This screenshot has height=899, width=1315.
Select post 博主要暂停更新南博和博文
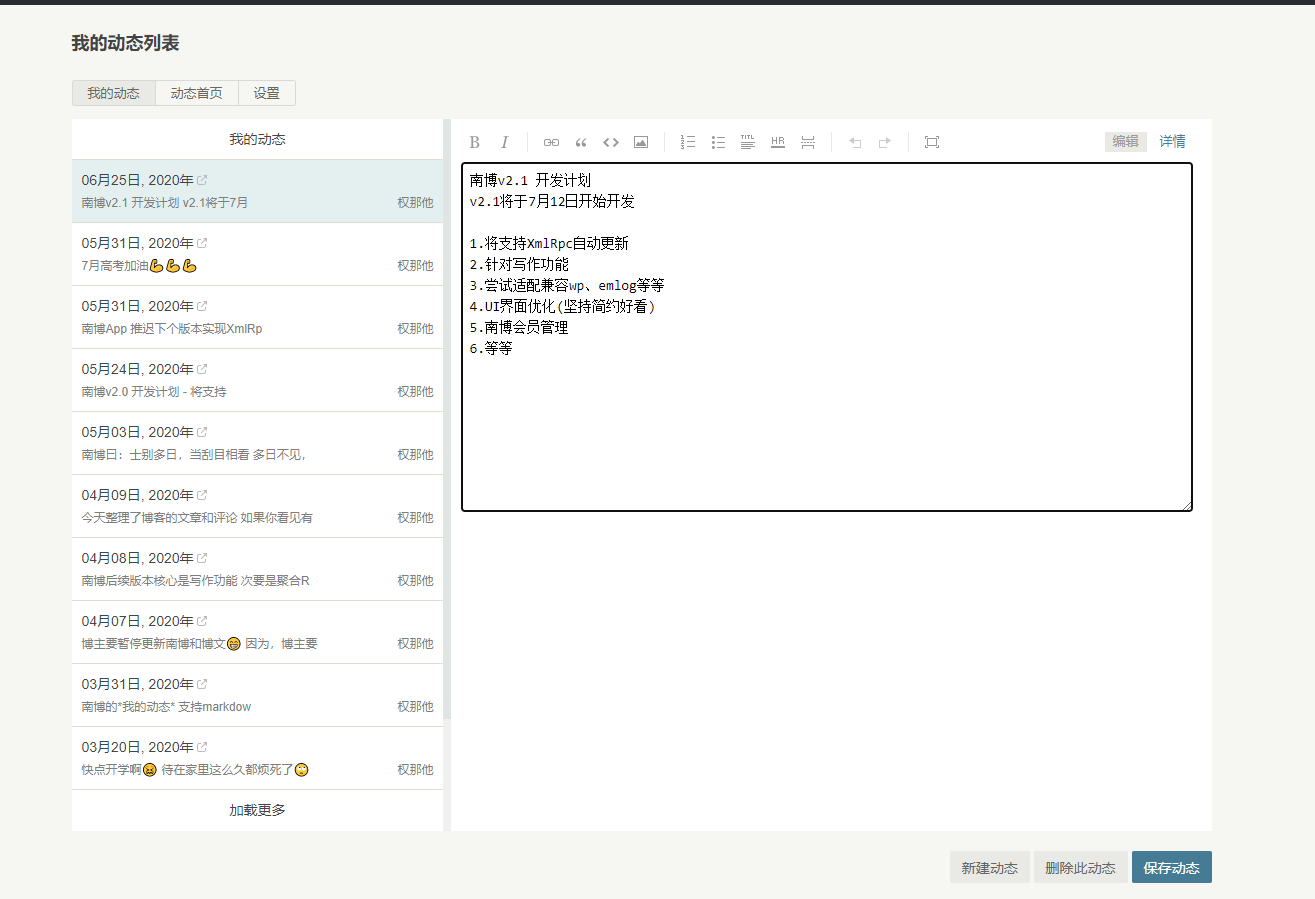(x=257, y=632)
